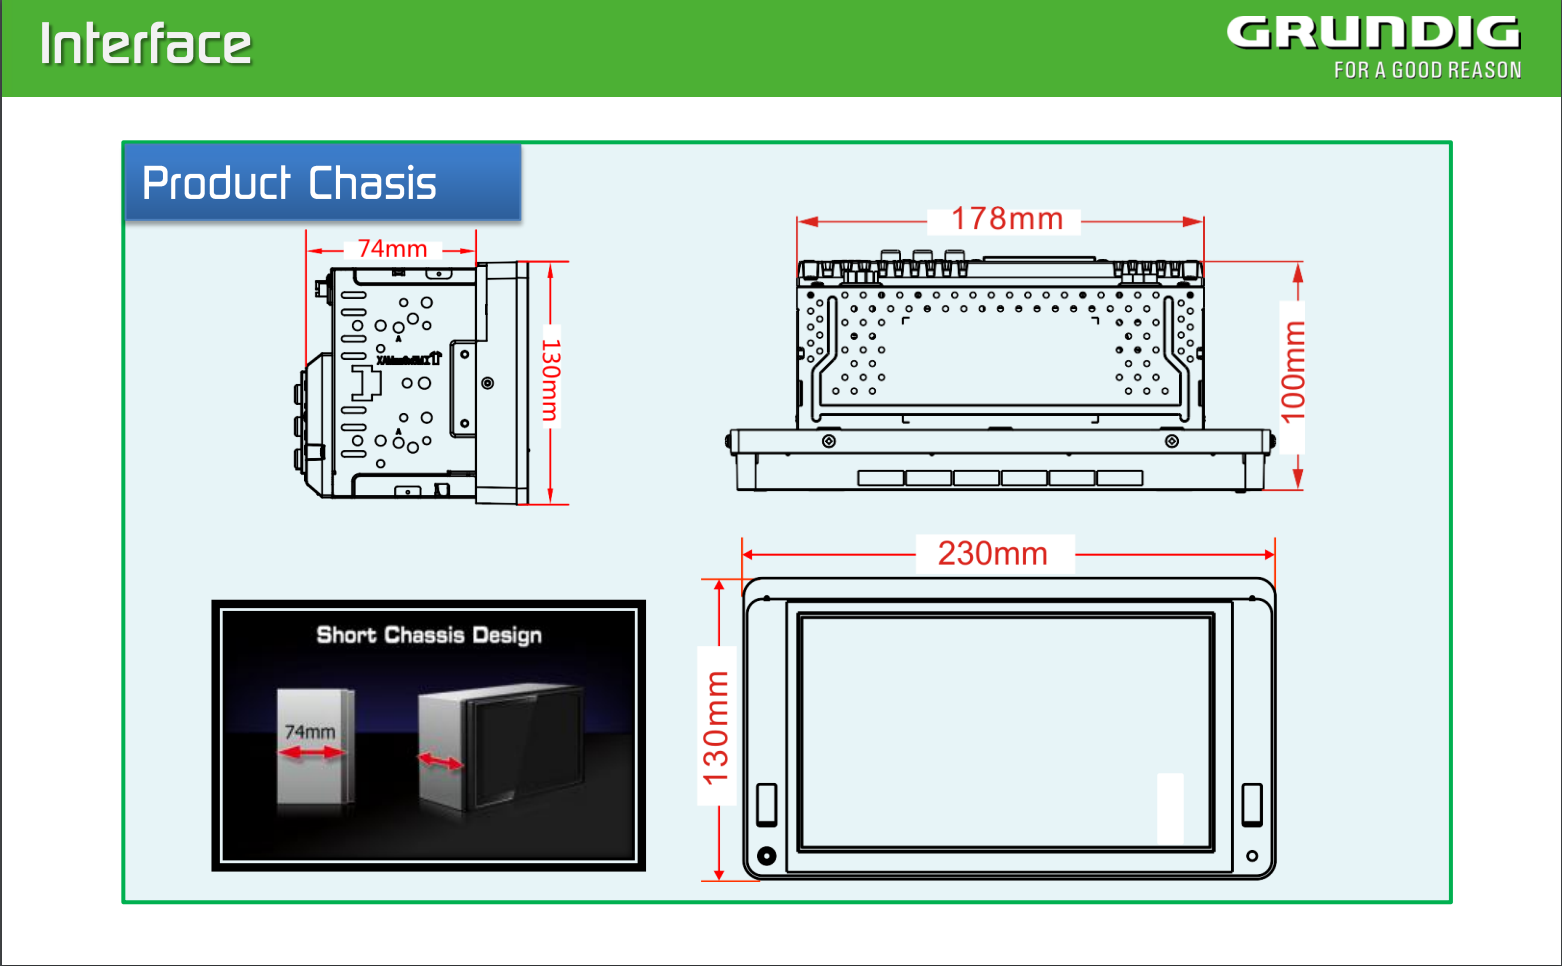The width and height of the screenshot is (1562, 966).
Task: Click the FOR A GOOD REASON tagline
Action: click(1427, 70)
